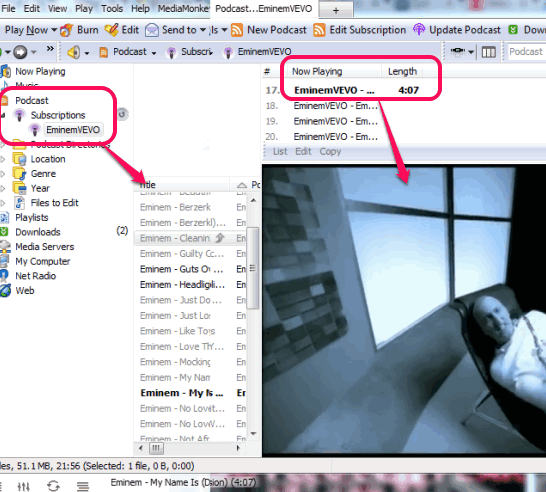Open the equalizer icon in the bottom bar
546x492 pixels.
coord(24,486)
